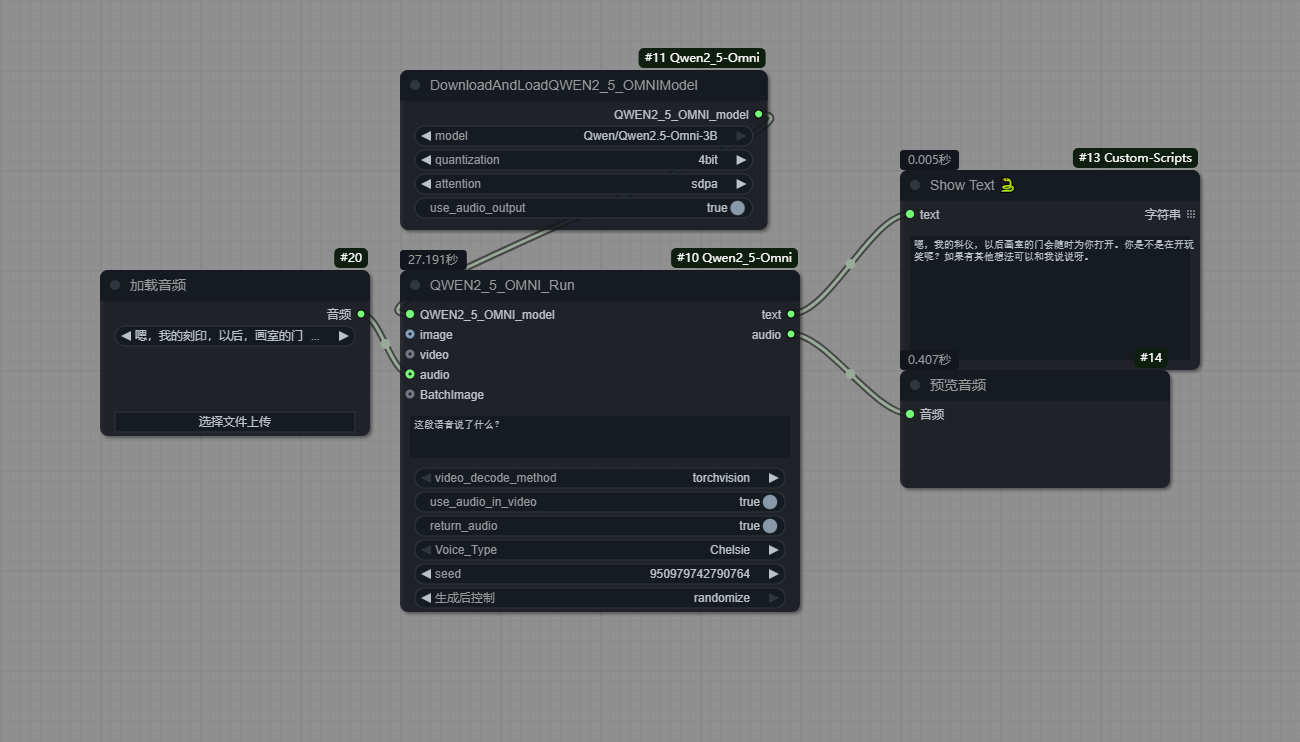Screen dimensions: 1300x742
Task: Click the BatchImage input port
Action: click(410, 394)
